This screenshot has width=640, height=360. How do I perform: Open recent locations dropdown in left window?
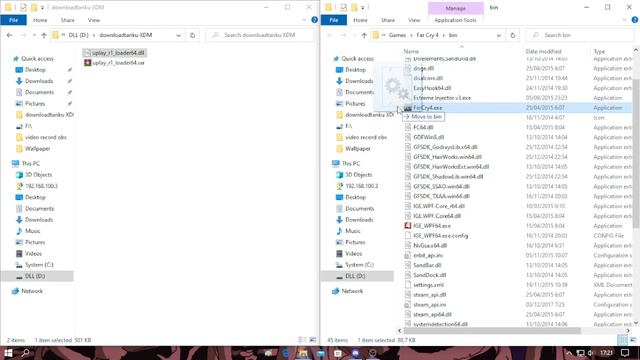coord(34,36)
